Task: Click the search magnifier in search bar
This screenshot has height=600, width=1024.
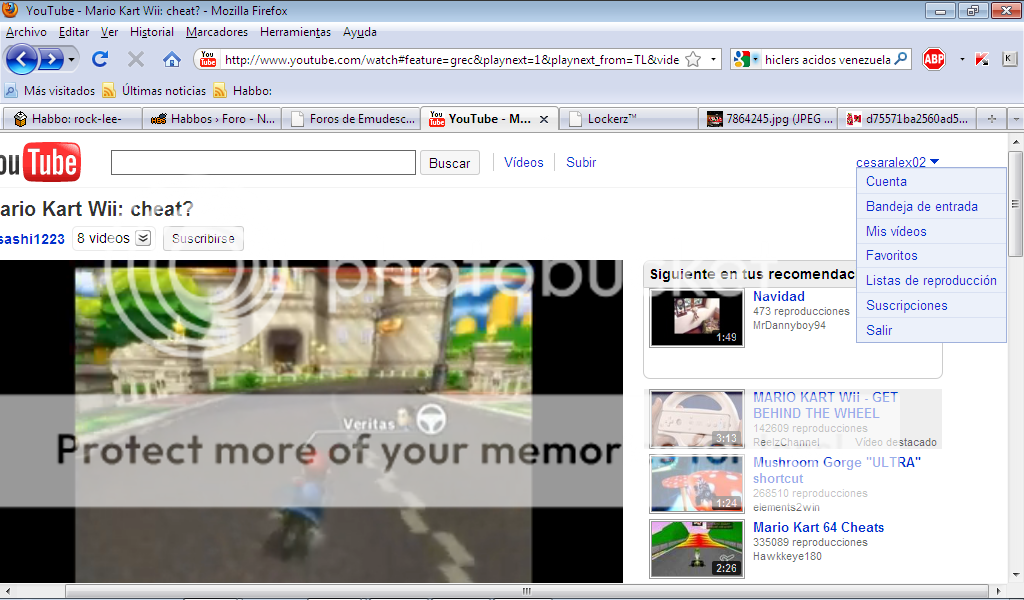Action: 900,59
